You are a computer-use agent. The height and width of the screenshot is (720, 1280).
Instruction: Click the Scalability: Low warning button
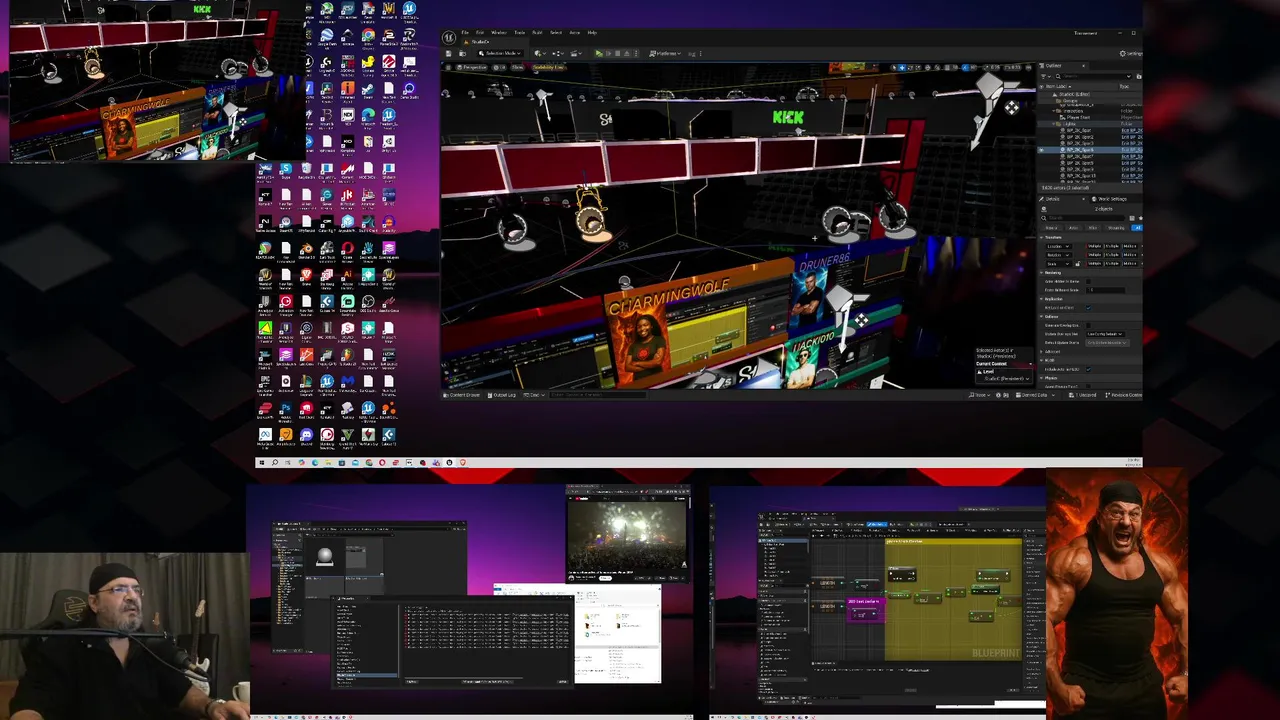[x=548, y=67]
